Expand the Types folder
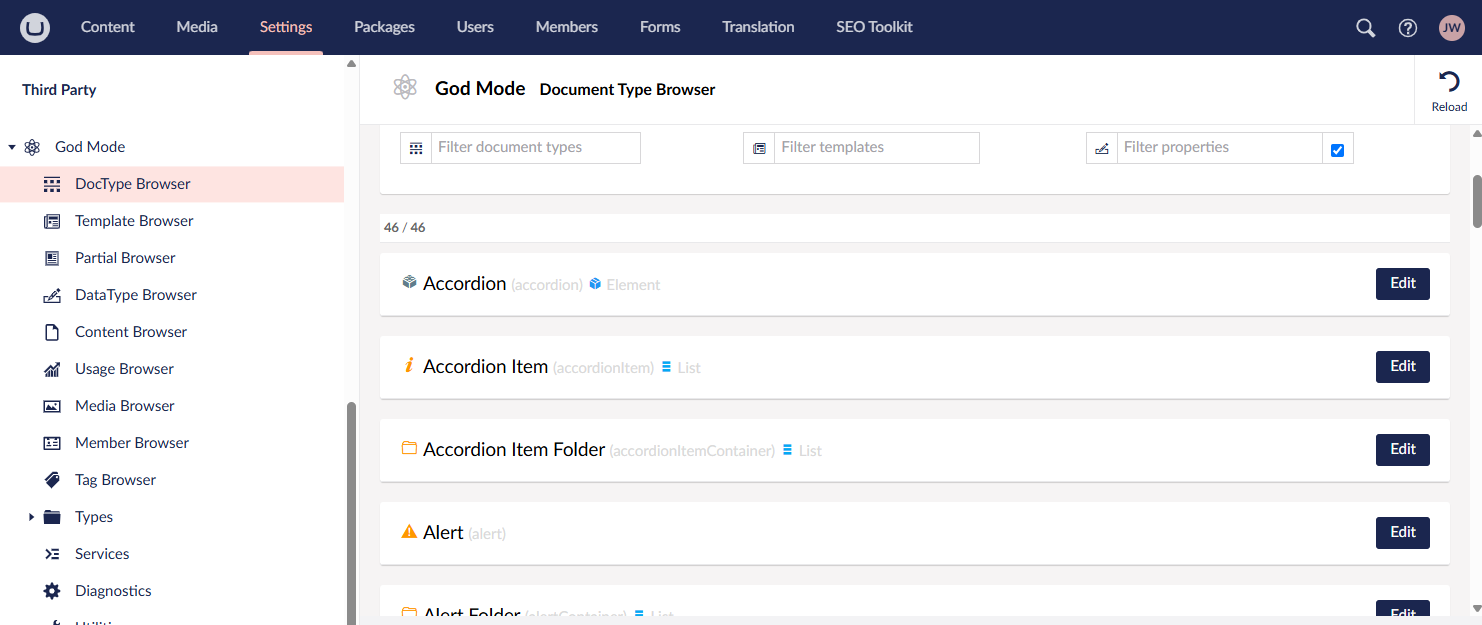1482x625 pixels. point(31,517)
